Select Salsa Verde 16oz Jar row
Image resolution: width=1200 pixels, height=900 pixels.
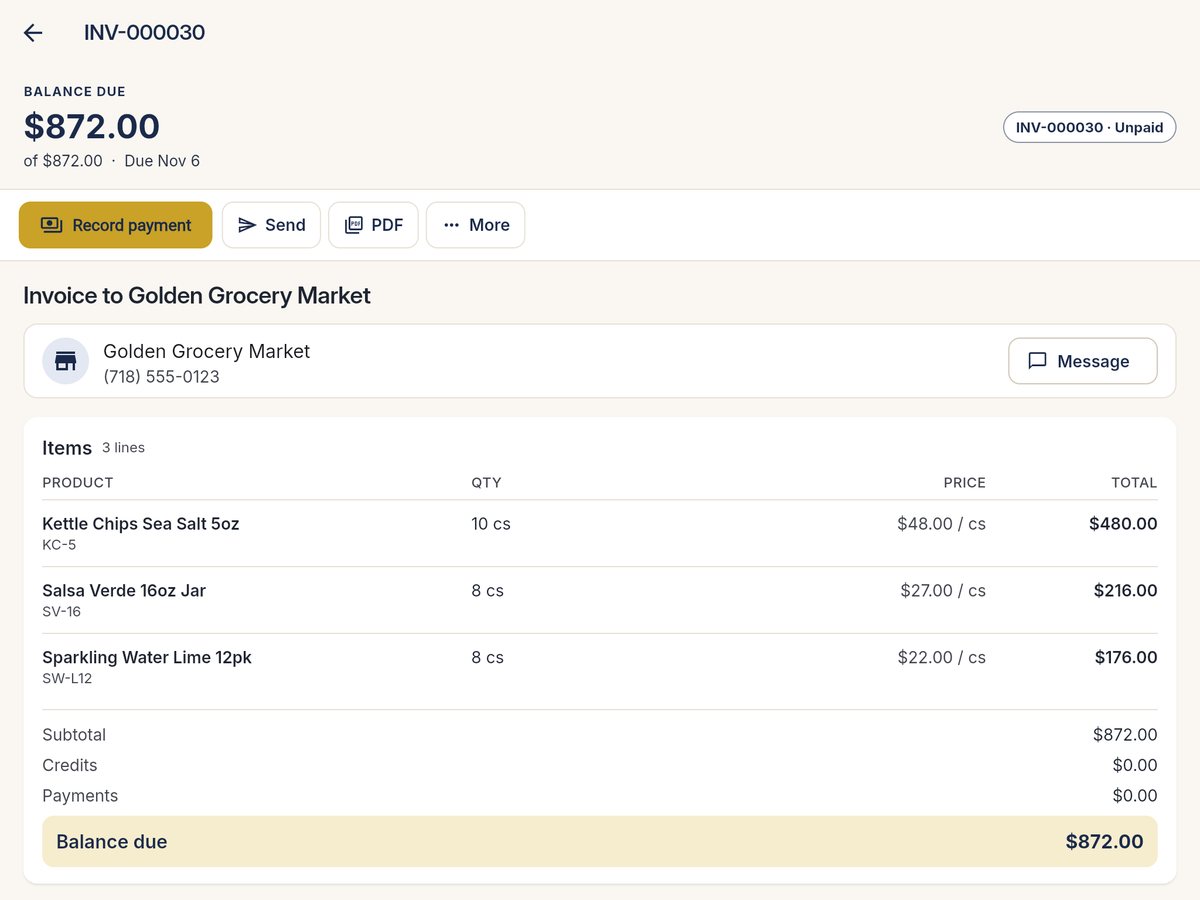coord(600,600)
